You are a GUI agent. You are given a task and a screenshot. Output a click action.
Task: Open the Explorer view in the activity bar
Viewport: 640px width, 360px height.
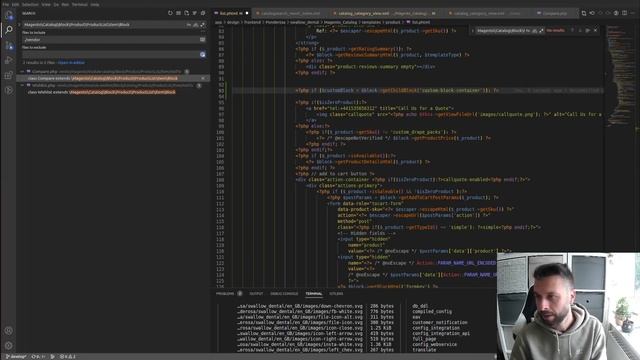tap(9, 16)
